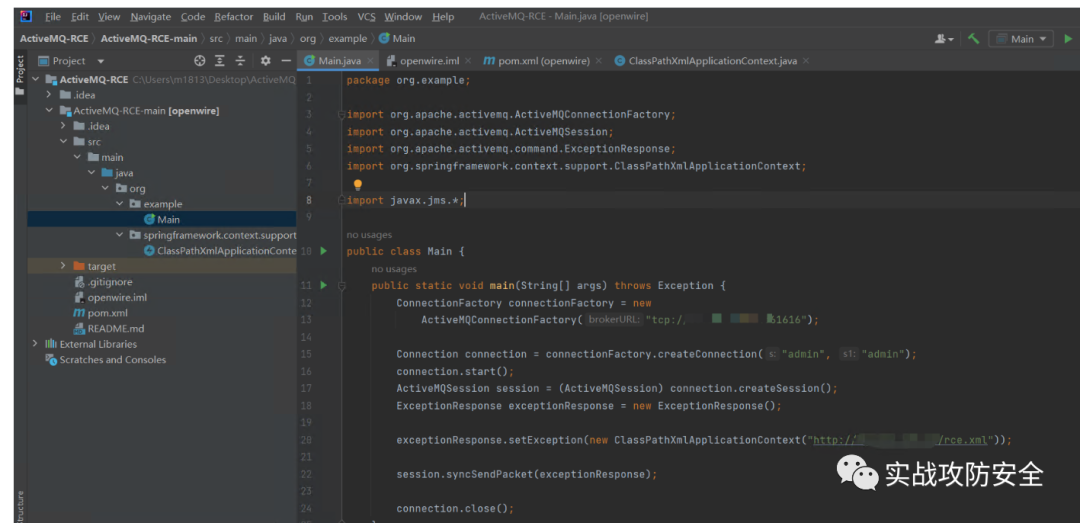The height and width of the screenshot is (523, 1080).
Task: Expand the top-level .idea folder
Action: coord(50,95)
